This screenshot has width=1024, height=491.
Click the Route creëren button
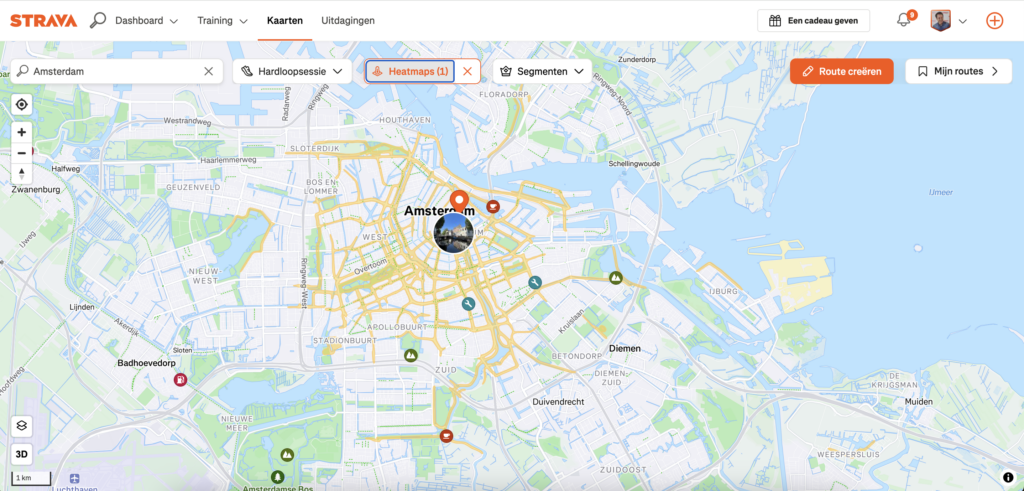tap(841, 71)
